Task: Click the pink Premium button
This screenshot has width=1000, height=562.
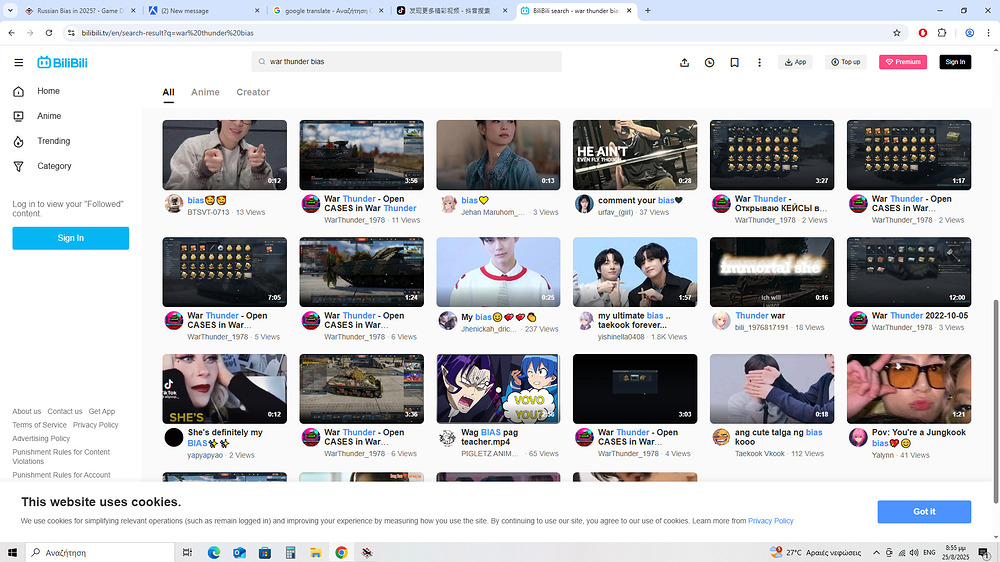Action: point(902,62)
